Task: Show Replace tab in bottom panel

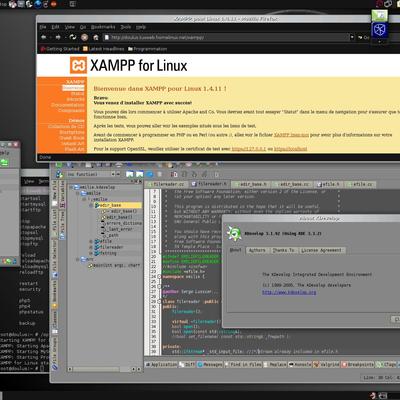Action: coord(275,365)
